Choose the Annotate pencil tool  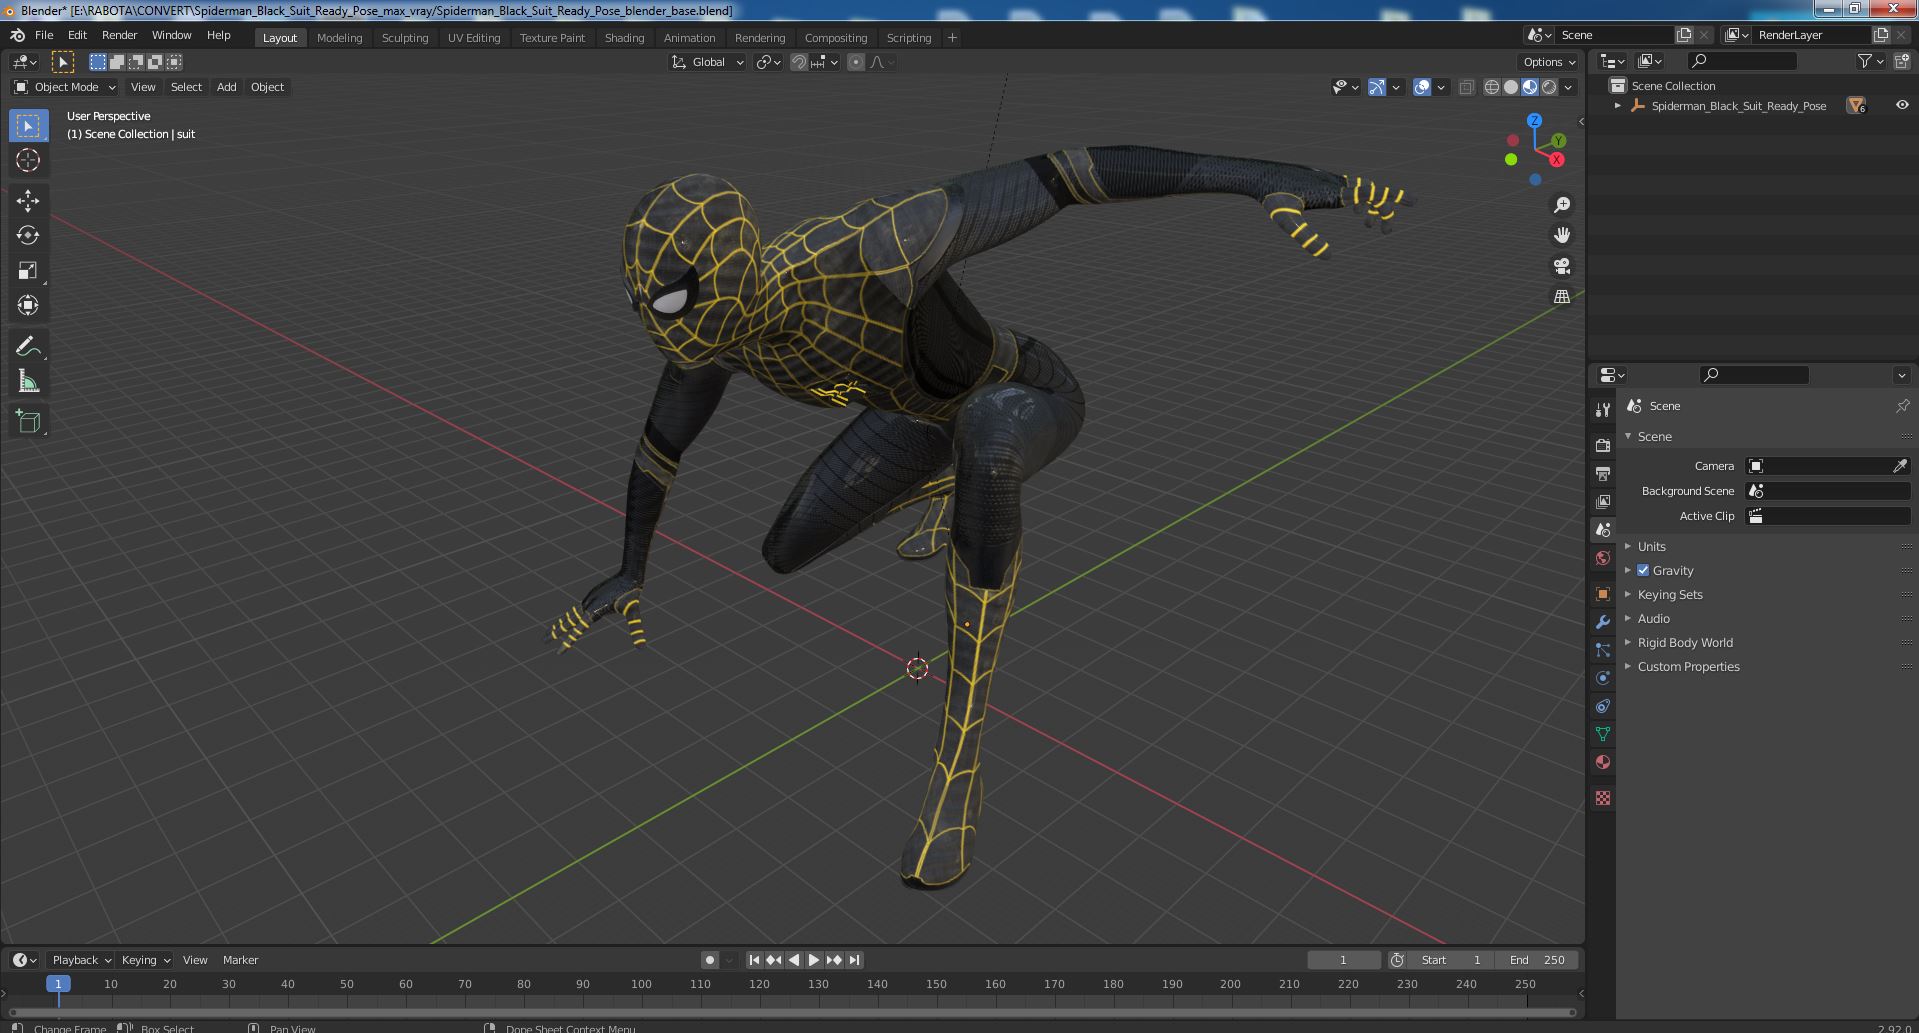28,346
